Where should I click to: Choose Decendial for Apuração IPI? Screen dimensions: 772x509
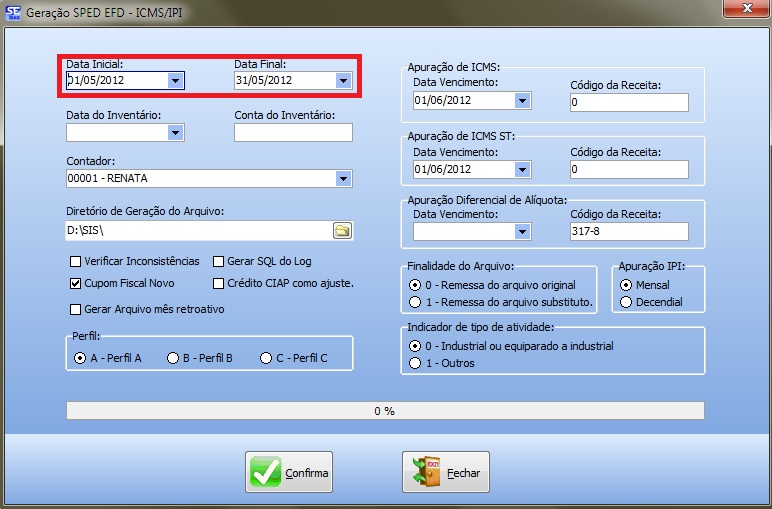coord(626,301)
